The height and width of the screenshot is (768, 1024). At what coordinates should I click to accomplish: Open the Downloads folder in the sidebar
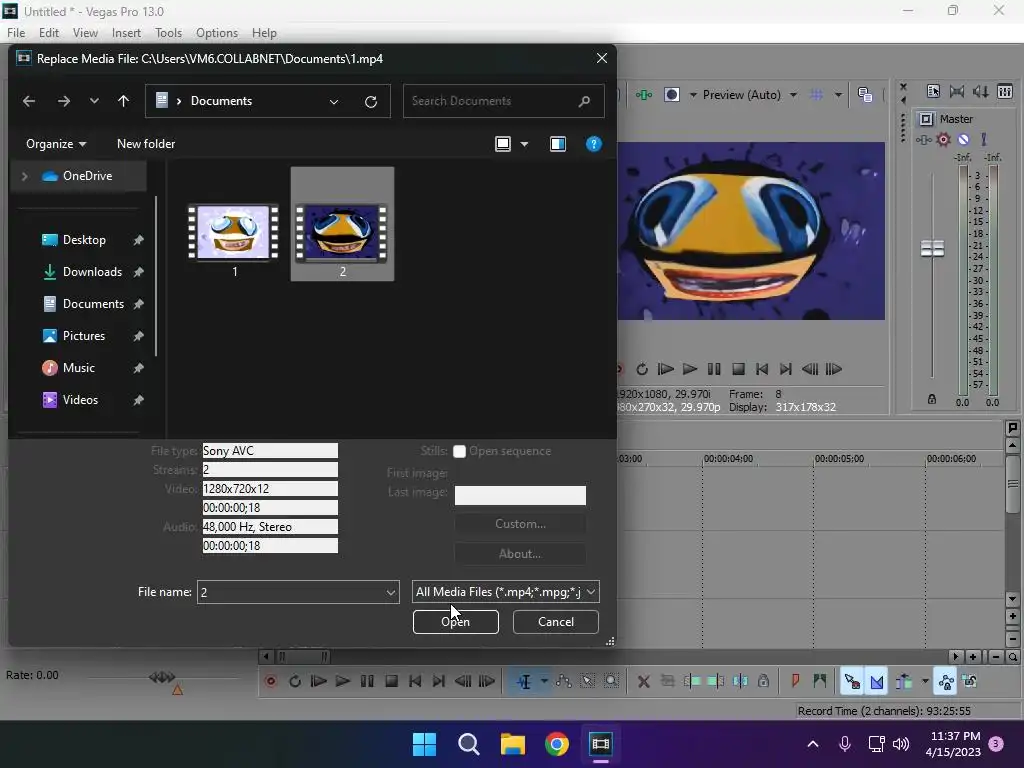point(92,272)
